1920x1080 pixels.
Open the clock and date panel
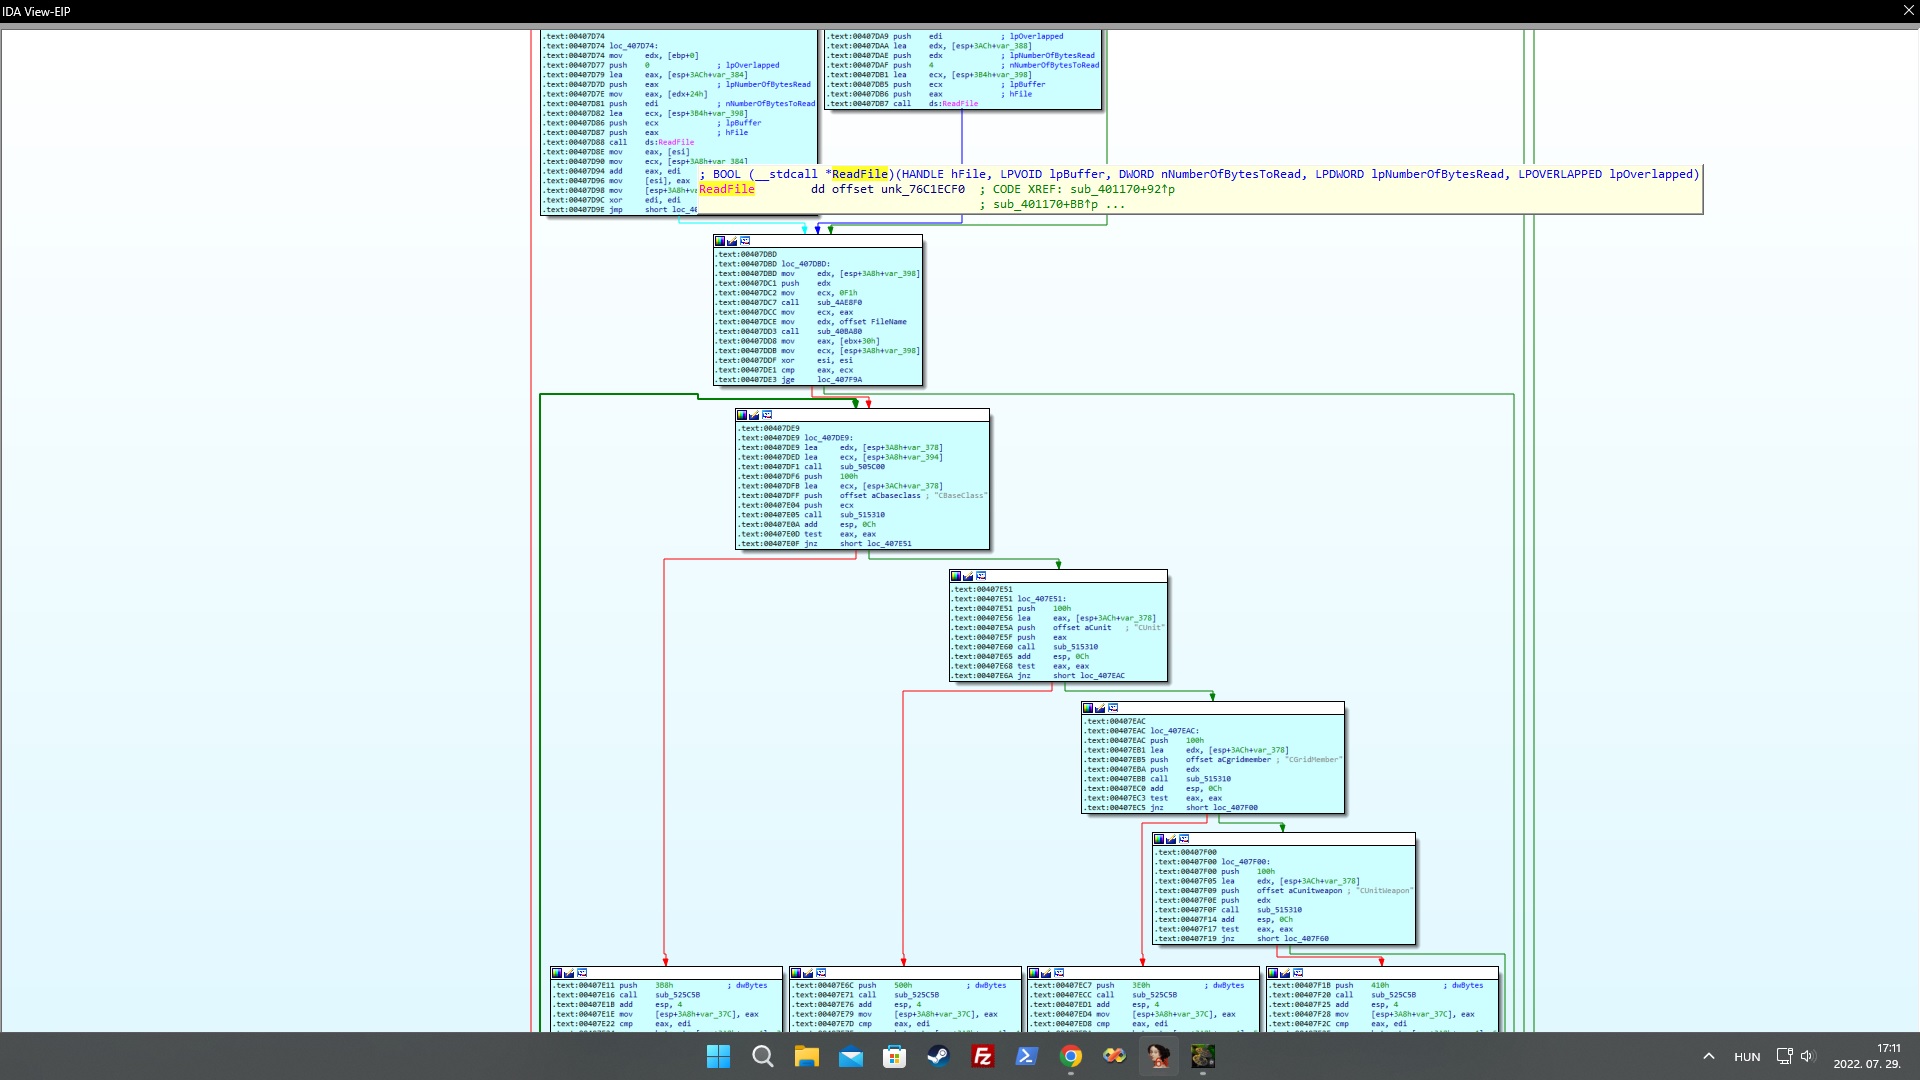[1866, 1056]
